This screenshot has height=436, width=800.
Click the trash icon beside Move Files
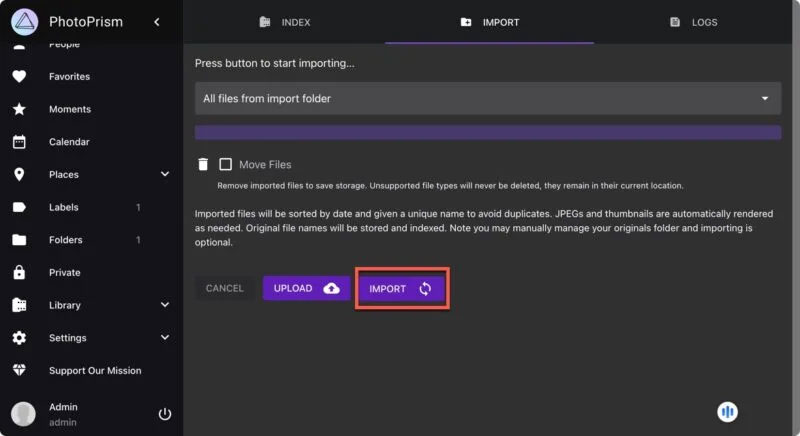(x=203, y=164)
